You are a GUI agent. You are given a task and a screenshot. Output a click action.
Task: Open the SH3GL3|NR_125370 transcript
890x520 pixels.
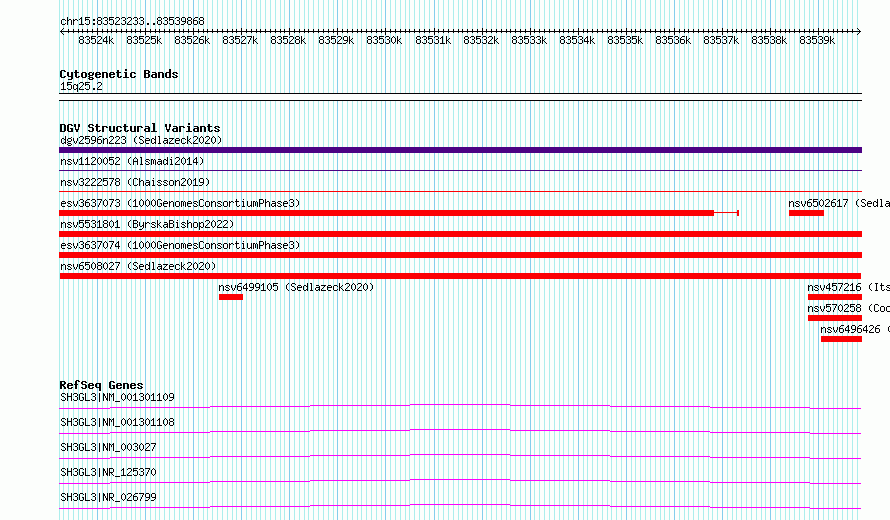[x=108, y=472]
